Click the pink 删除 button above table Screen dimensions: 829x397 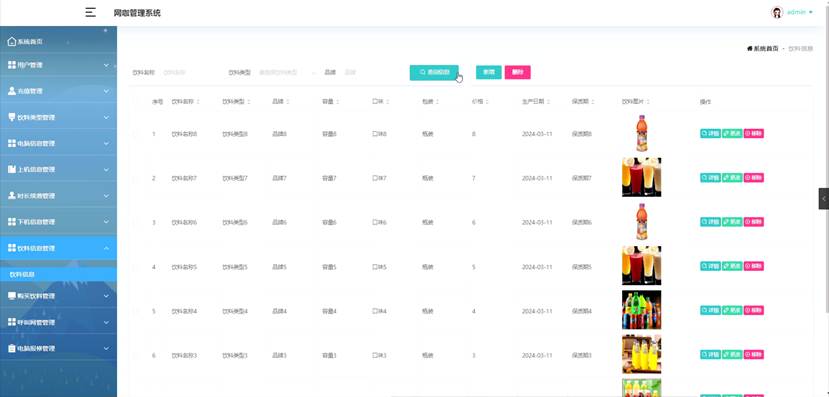pyautogui.click(x=518, y=72)
